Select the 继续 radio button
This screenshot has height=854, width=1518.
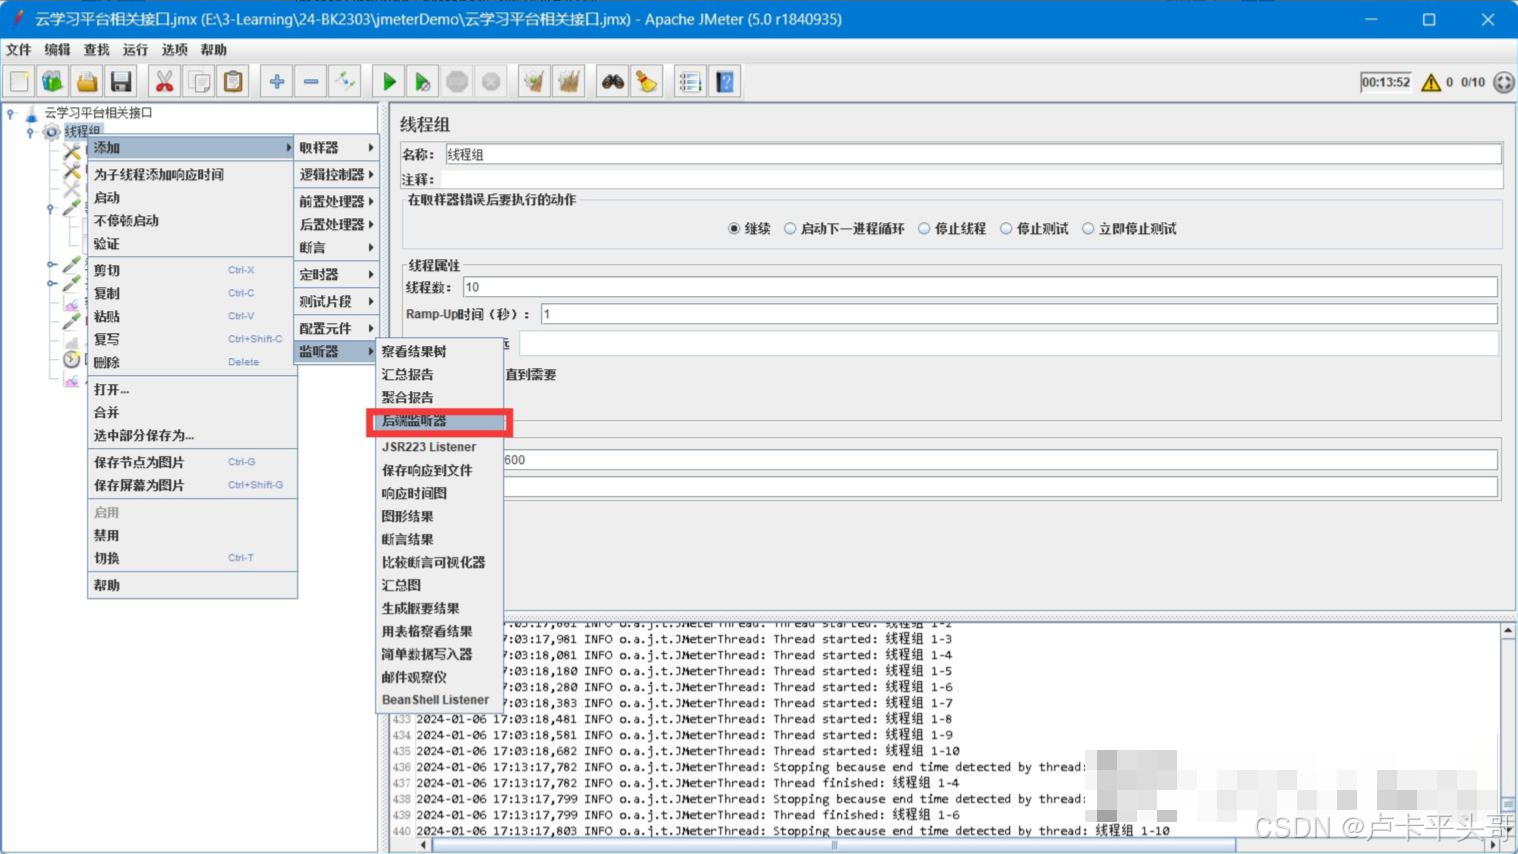(x=734, y=229)
